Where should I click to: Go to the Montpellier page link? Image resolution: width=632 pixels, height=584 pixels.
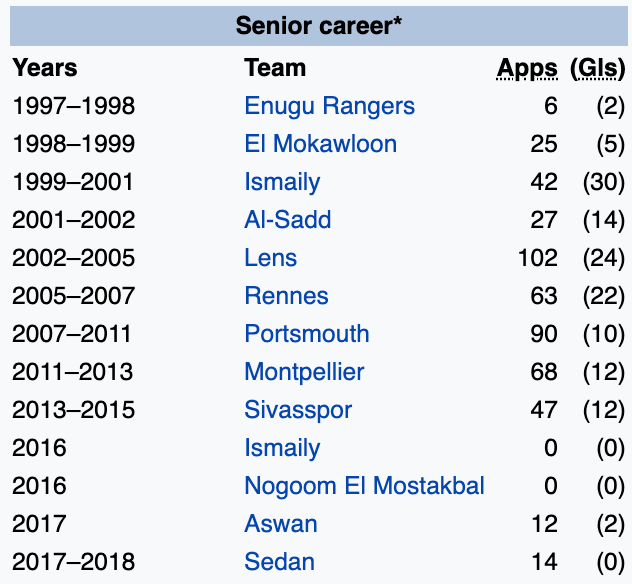pos(304,372)
